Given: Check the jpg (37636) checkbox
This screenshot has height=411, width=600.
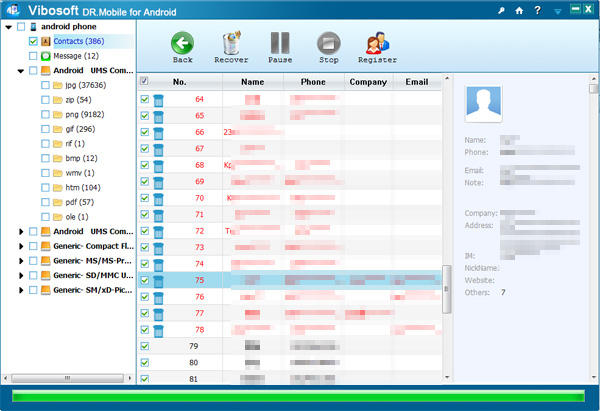Looking at the screenshot, I should 45,85.
